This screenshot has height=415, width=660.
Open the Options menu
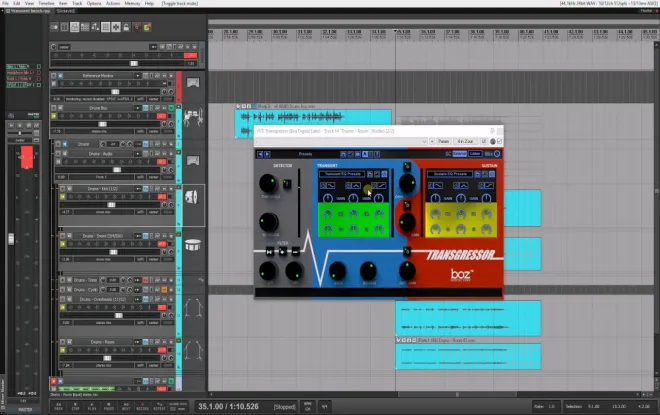(94, 3)
